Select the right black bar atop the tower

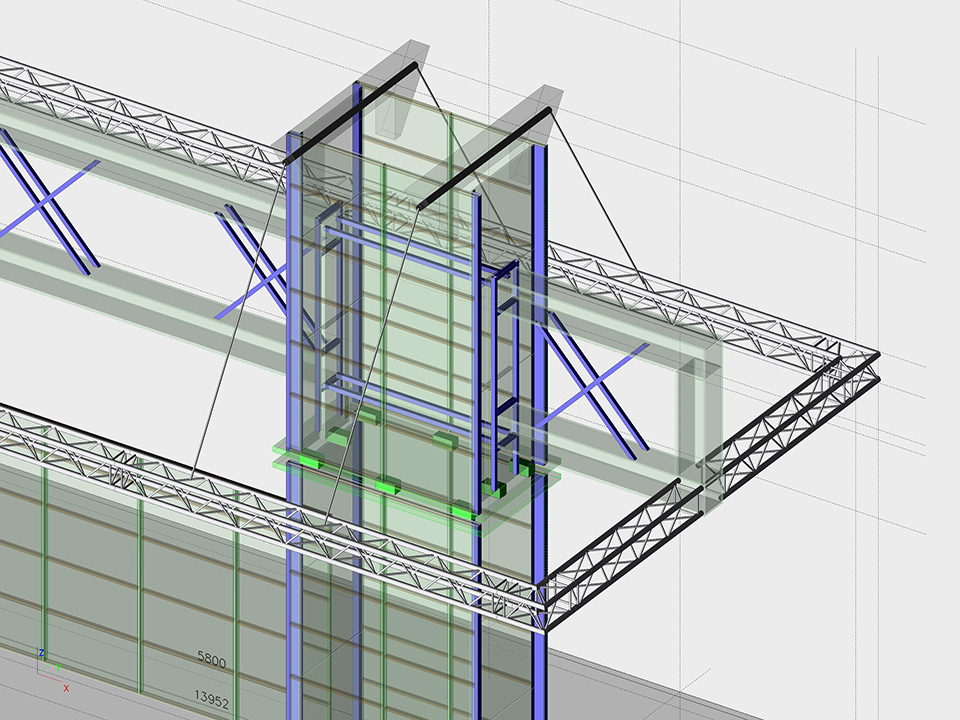tap(485, 160)
